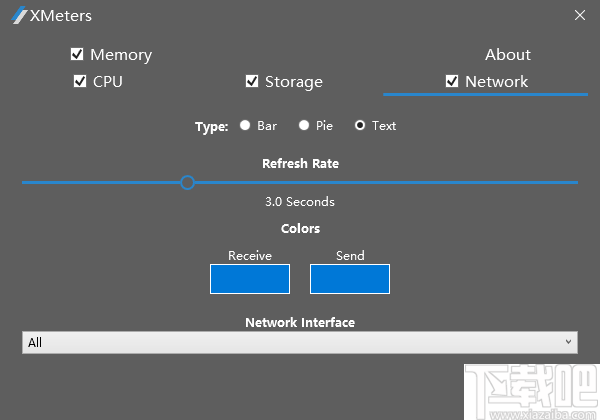Switch to the CPU tab label
Screen dimensions: 600x420
point(108,81)
